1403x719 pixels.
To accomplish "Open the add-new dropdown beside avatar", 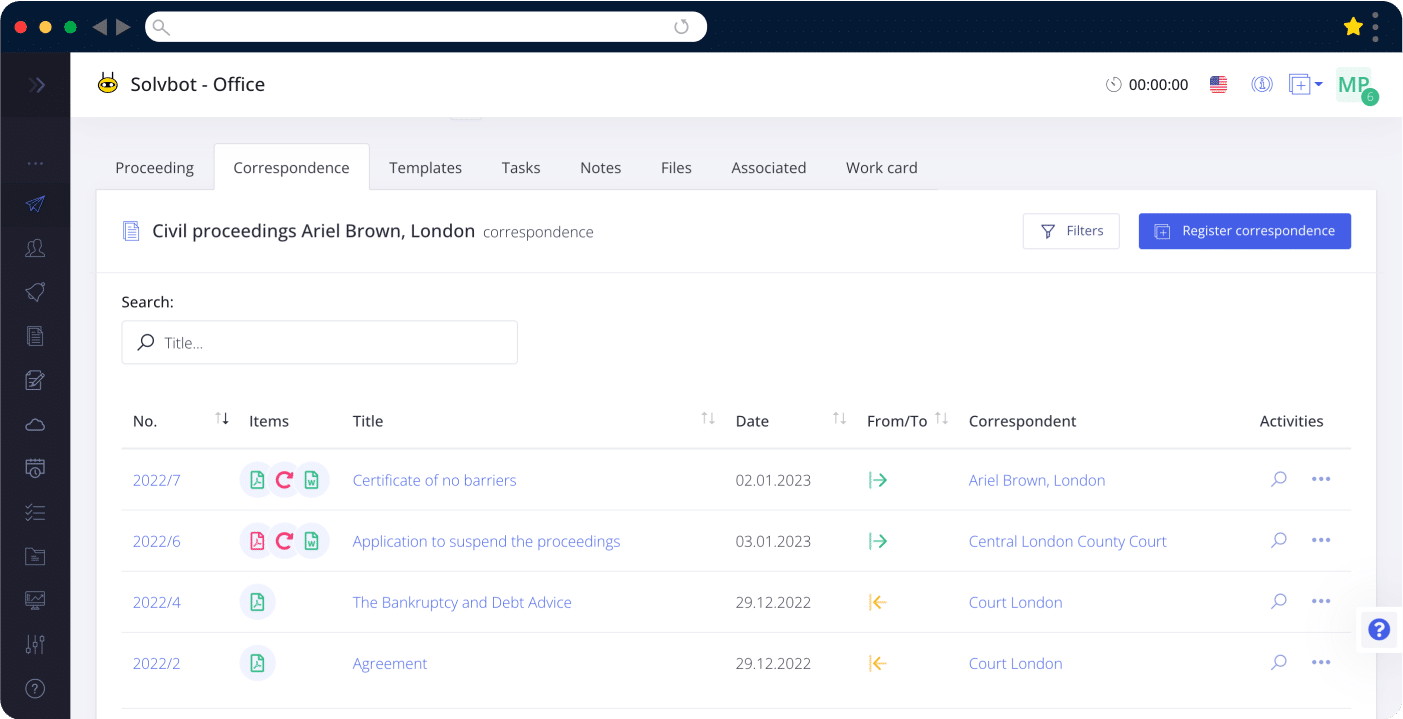I will [1305, 85].
